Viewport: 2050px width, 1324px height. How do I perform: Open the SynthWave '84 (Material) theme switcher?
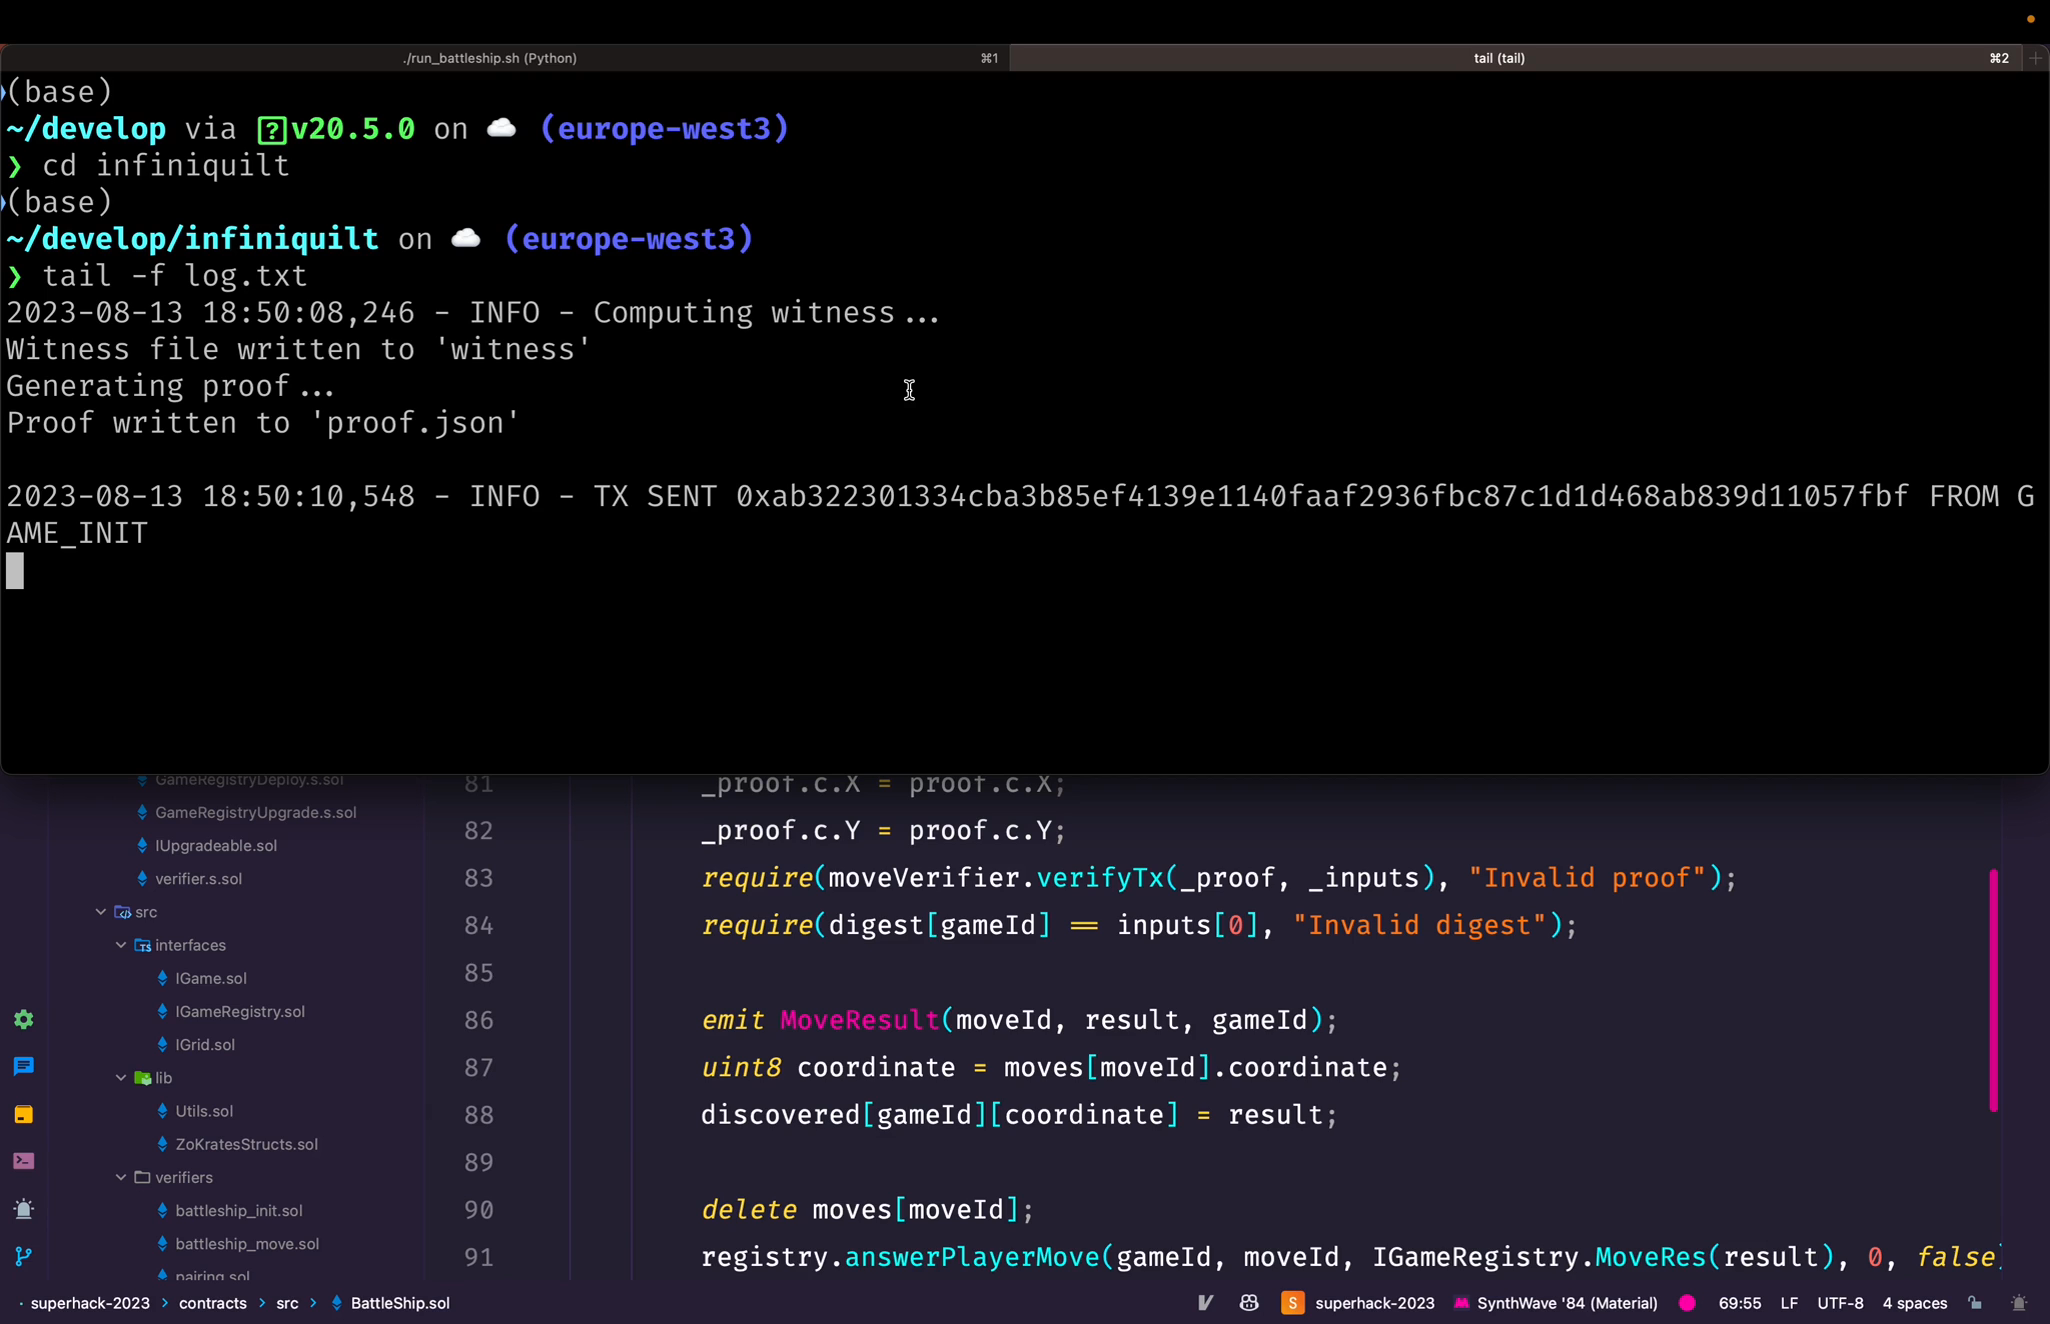(x=1567, y=1303)
